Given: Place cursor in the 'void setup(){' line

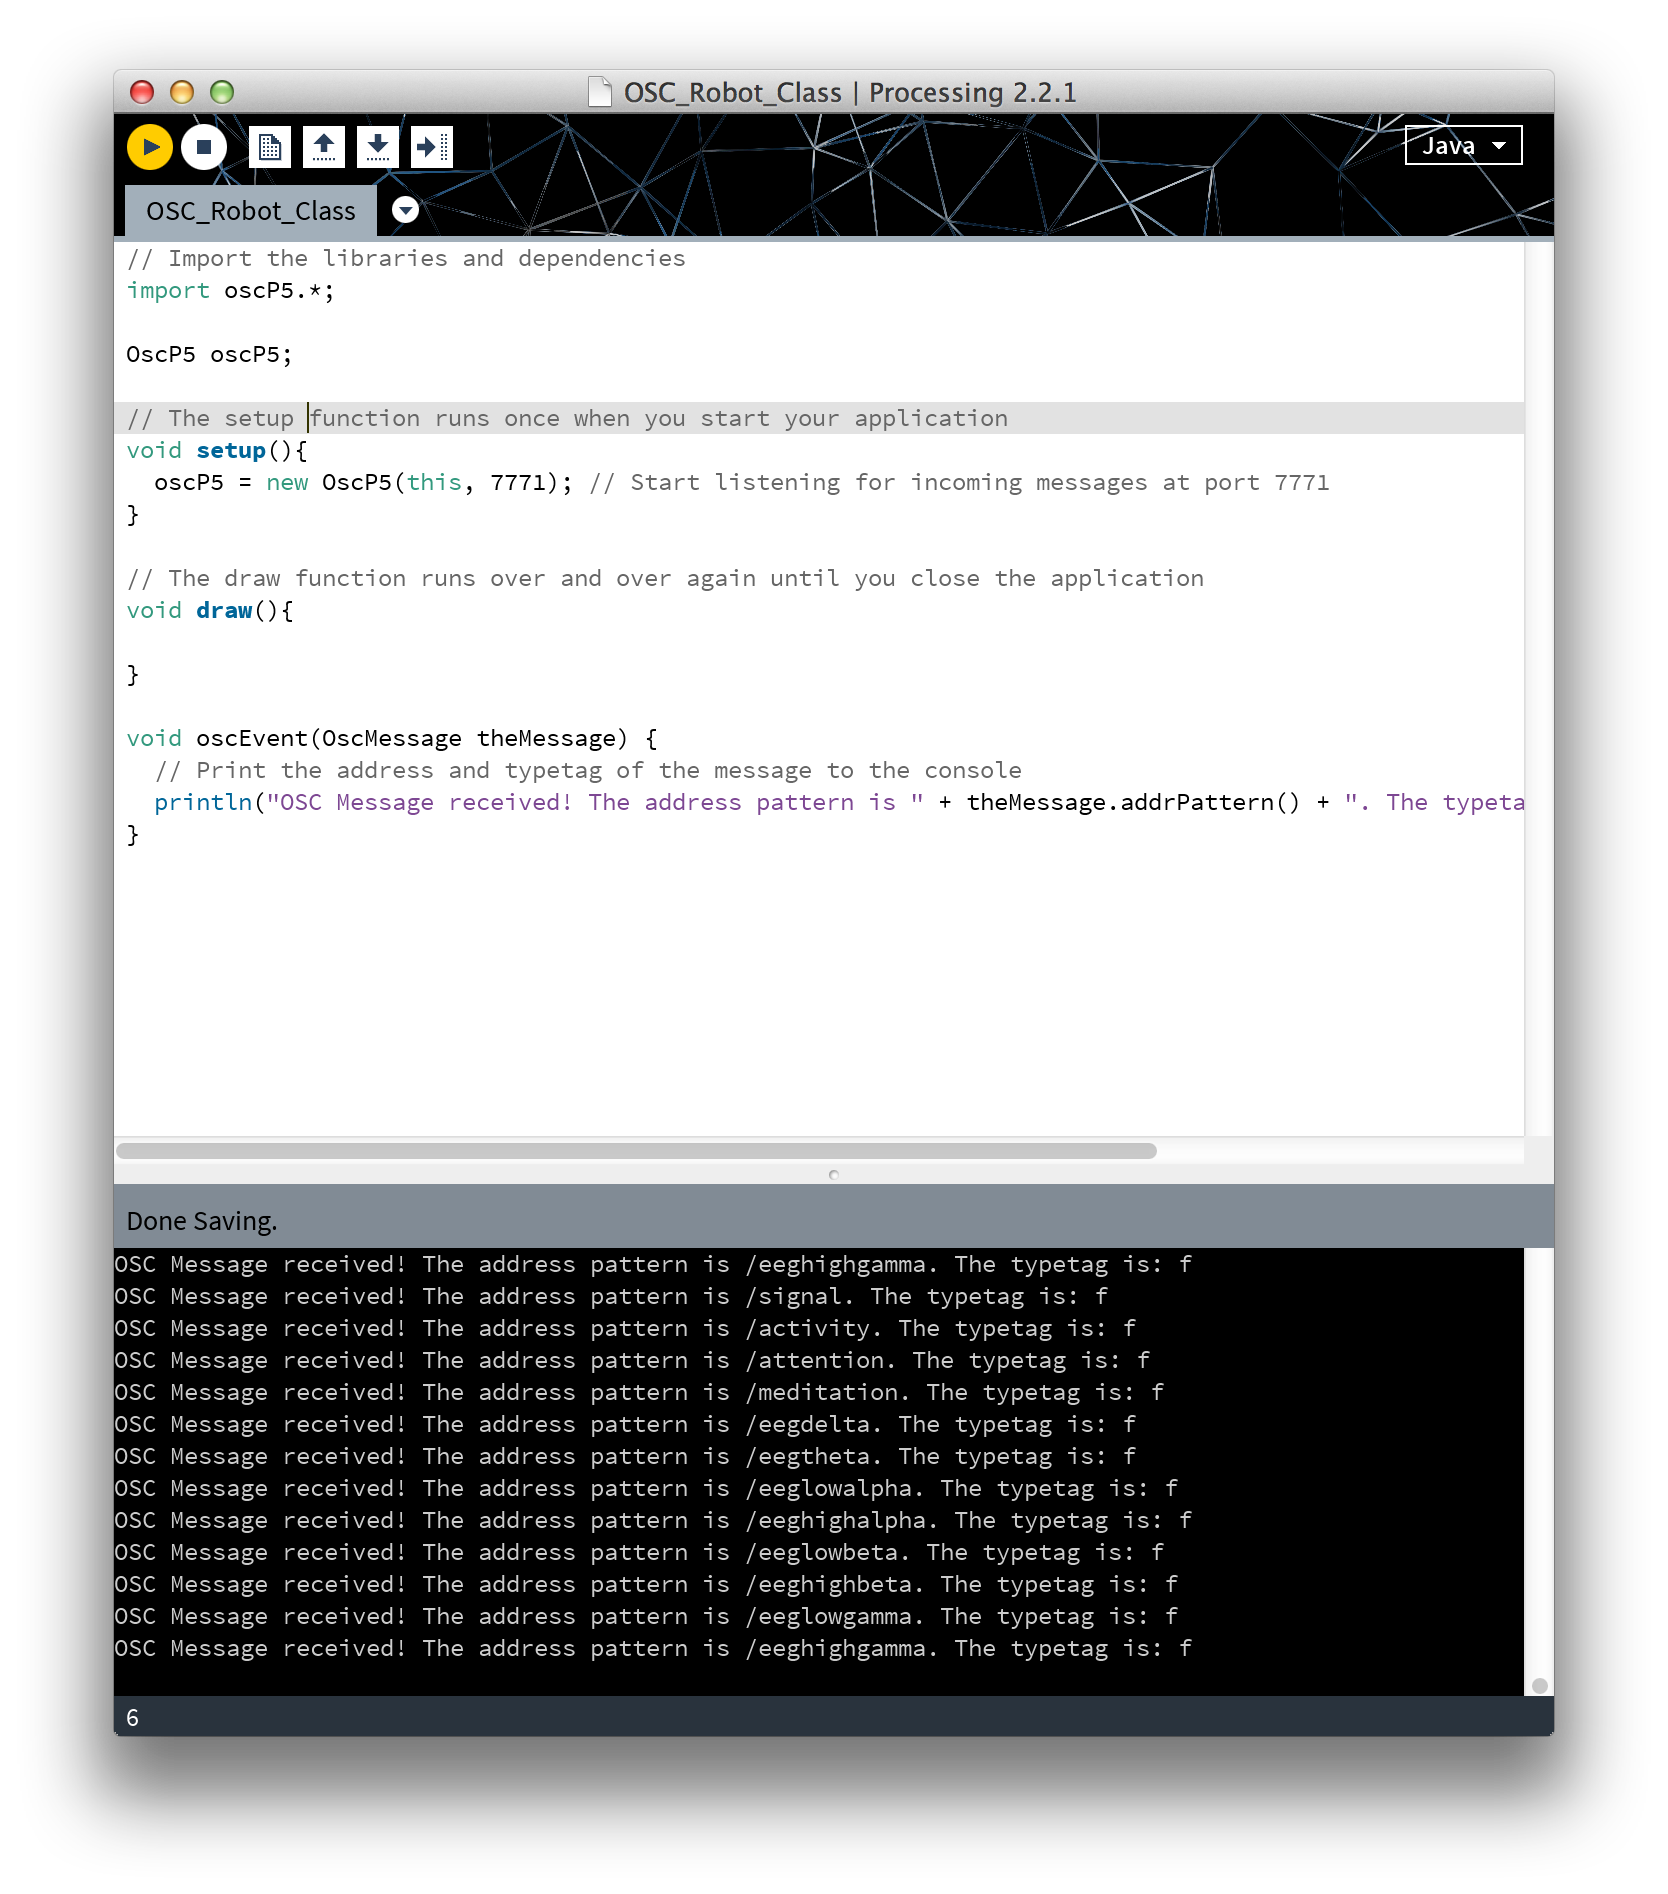Looking at the screenshot, I should click(217, 450).
